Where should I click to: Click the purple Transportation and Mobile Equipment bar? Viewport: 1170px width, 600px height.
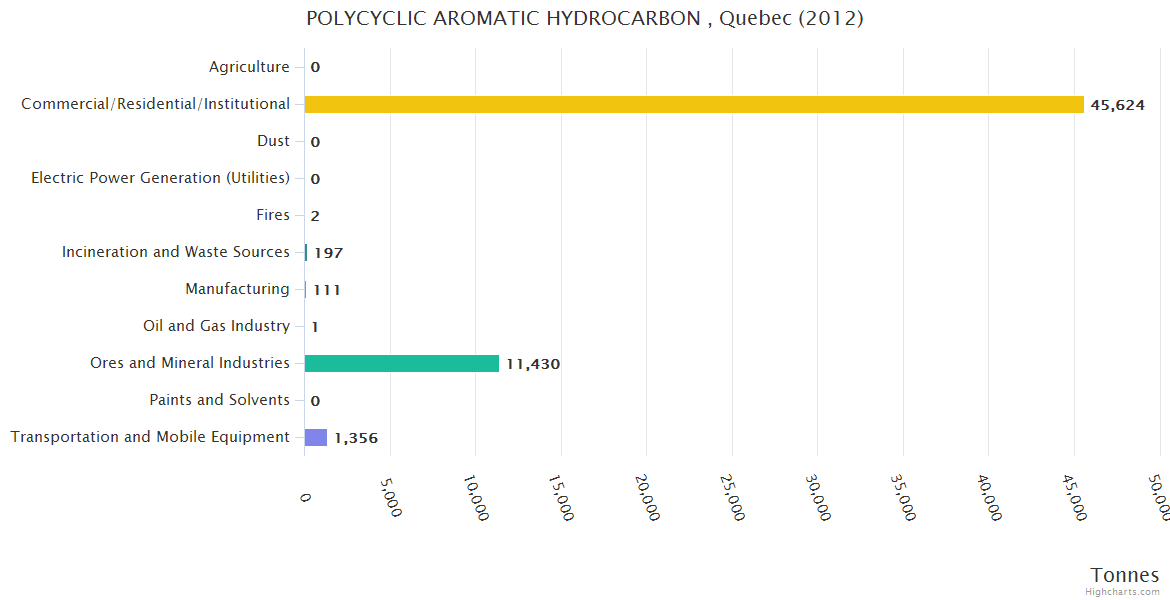tap(316, 437)
